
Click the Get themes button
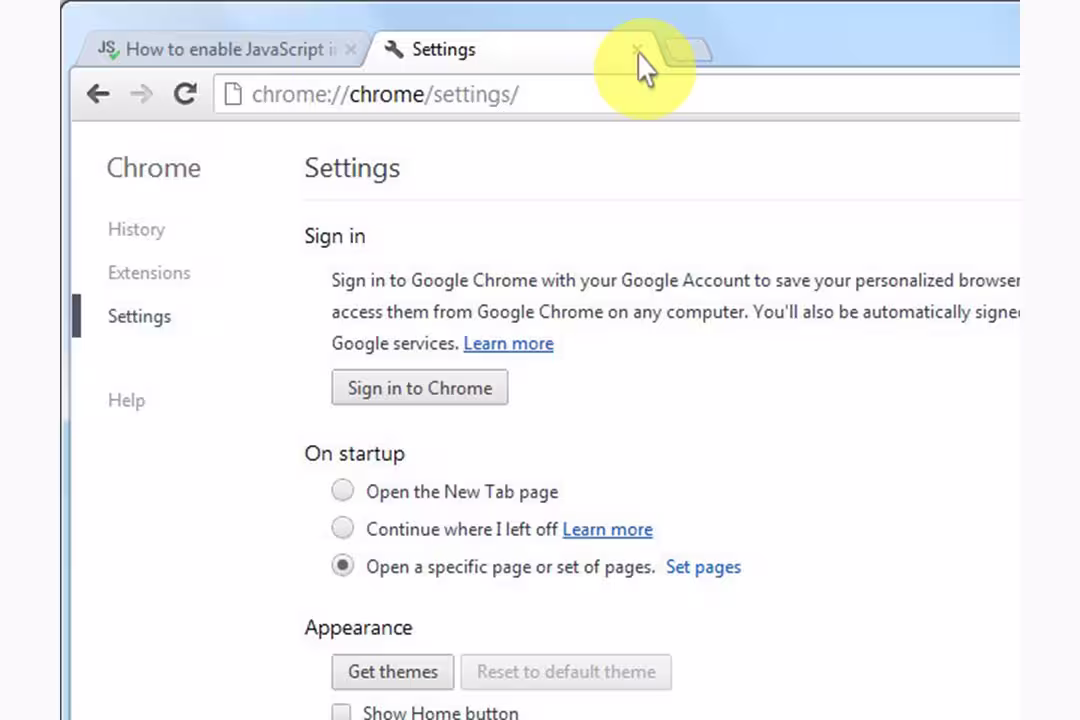392,672
